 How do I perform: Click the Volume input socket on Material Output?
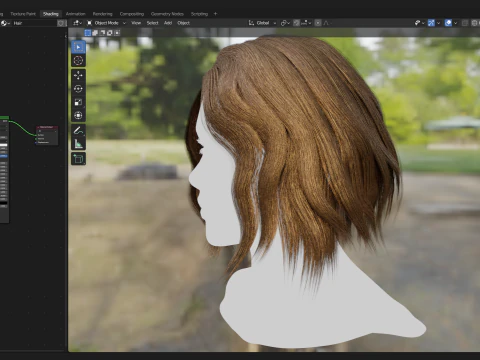36,139
